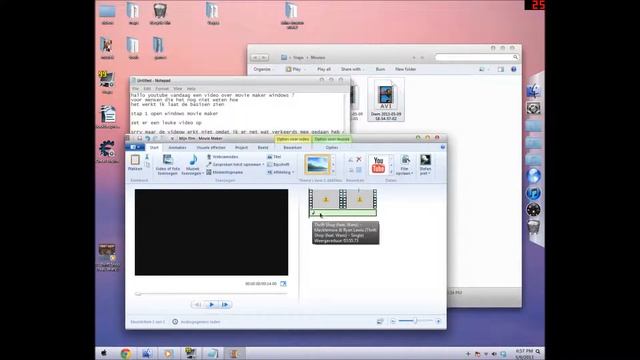Image resolution: width=640 pixels, height=360 pixels.
Task: Click the Movie Maker help icon
Action: click(x=442, y=147)
